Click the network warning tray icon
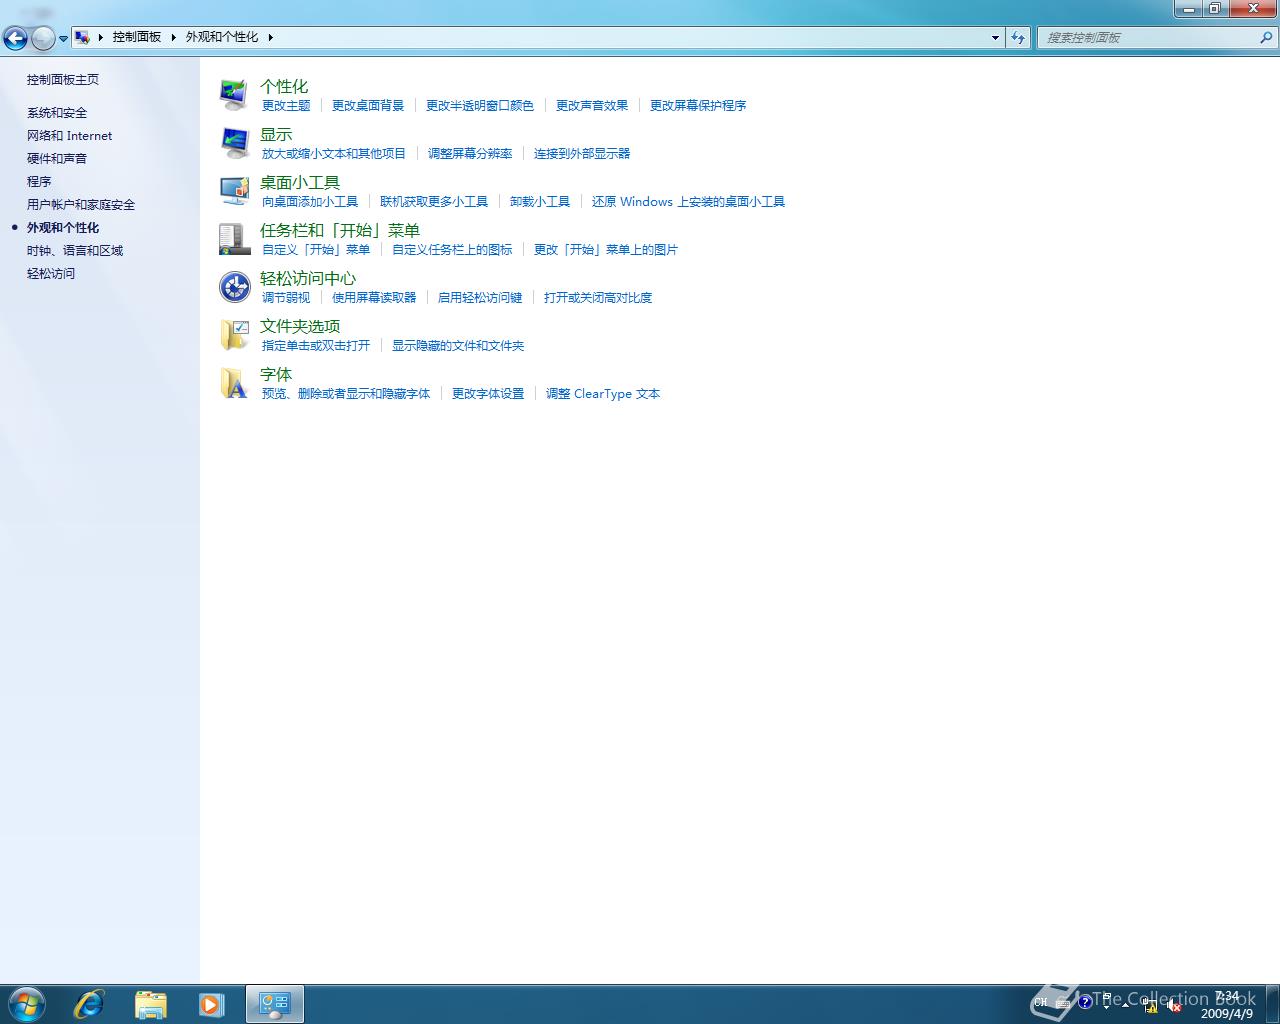Viewport: 1280px width, 1024px height. pos(1151,1005)
